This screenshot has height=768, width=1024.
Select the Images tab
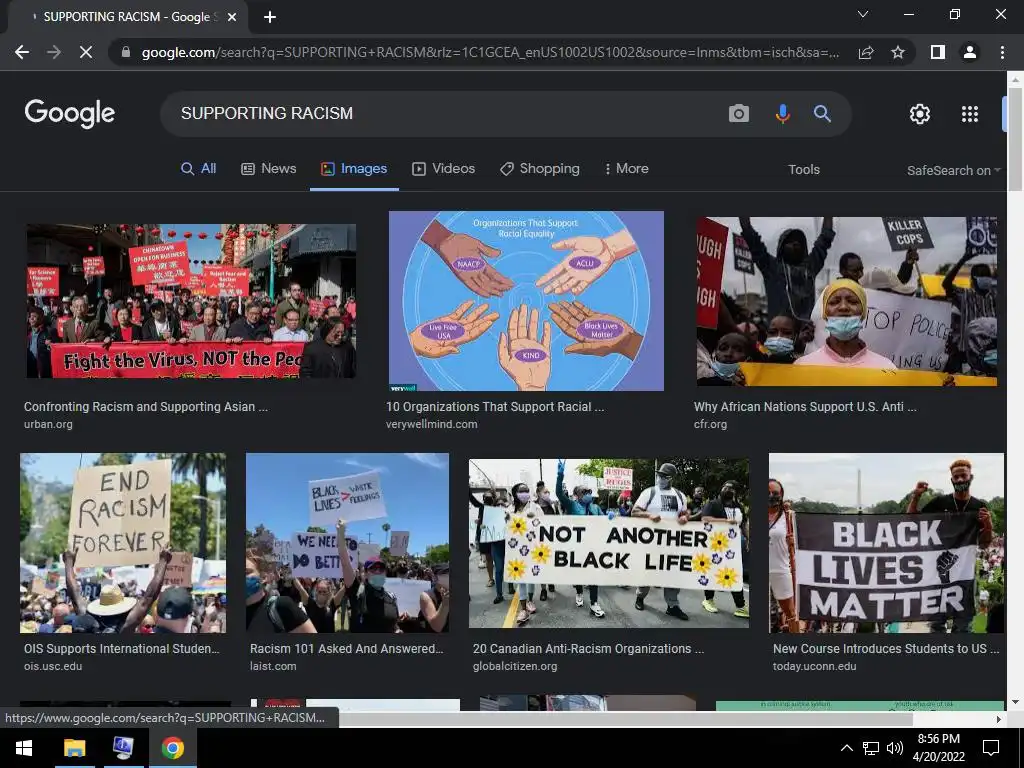(354, 168)
